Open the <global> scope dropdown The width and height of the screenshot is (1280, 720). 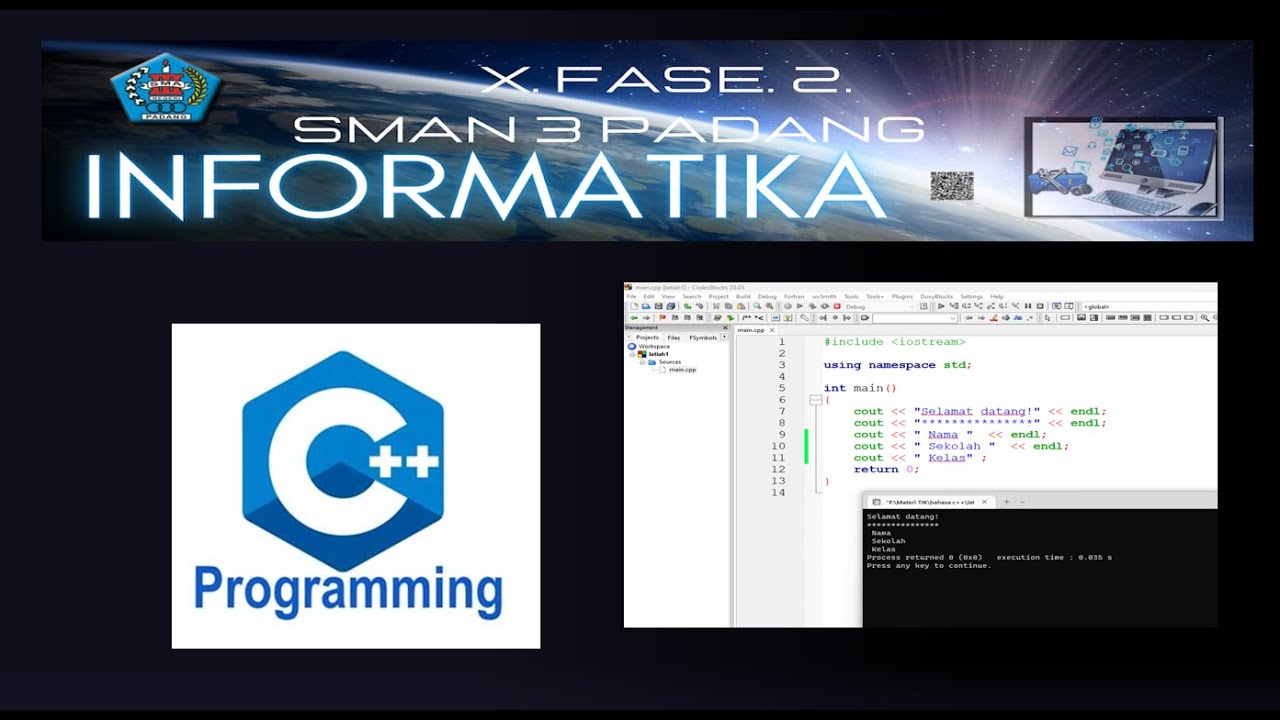[1150, 306]
